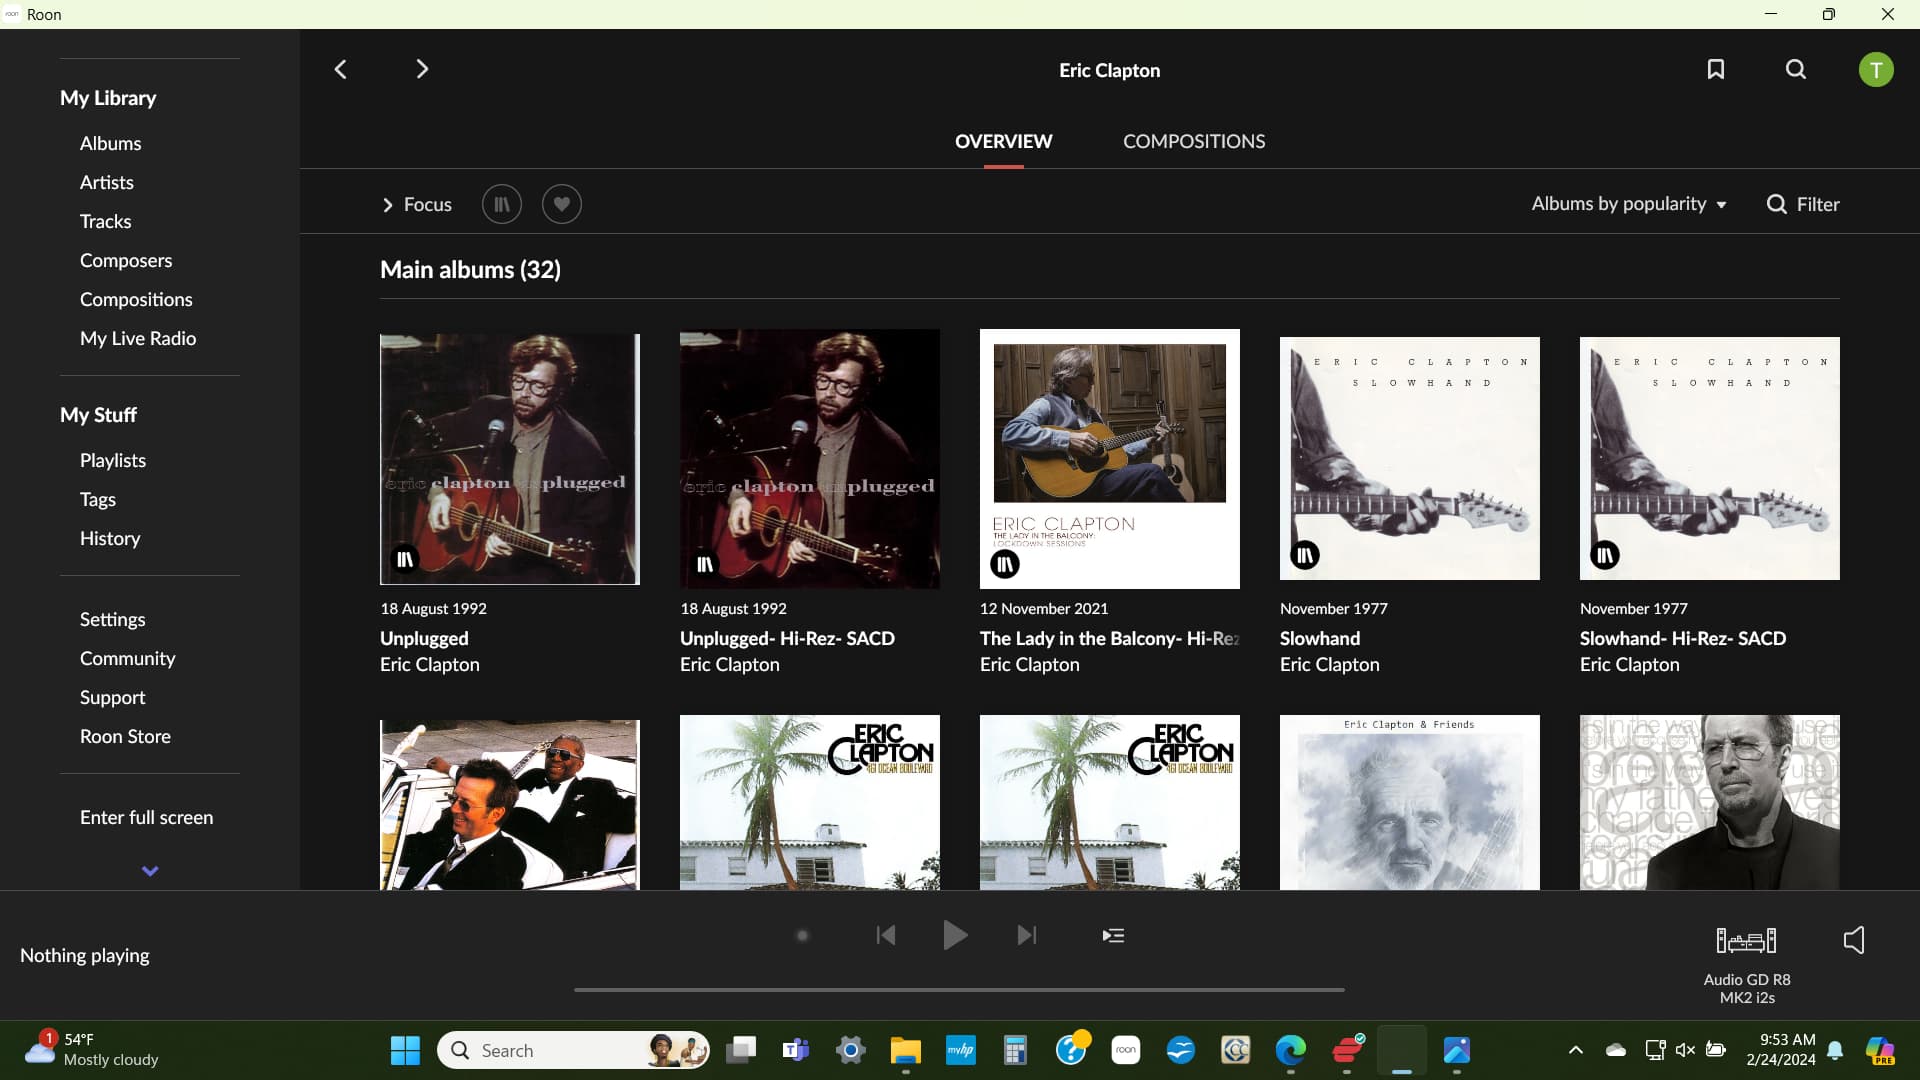Open the Slowhand Hi-Rez SACD cover
The height and width of the screenshot is (1080, 1920).
tap(1710, 459)
